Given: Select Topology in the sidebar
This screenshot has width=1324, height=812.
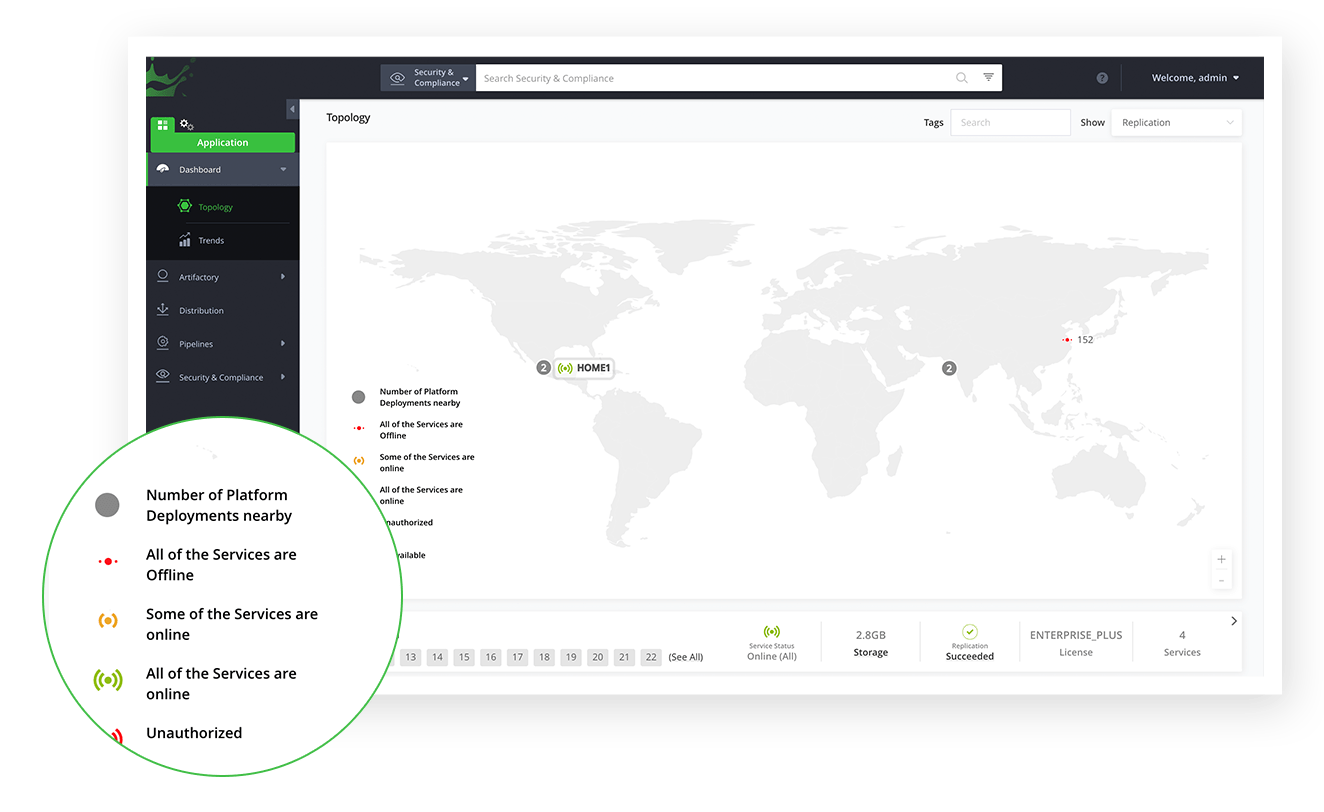Looking at the screenshot, I should [215, 207].
